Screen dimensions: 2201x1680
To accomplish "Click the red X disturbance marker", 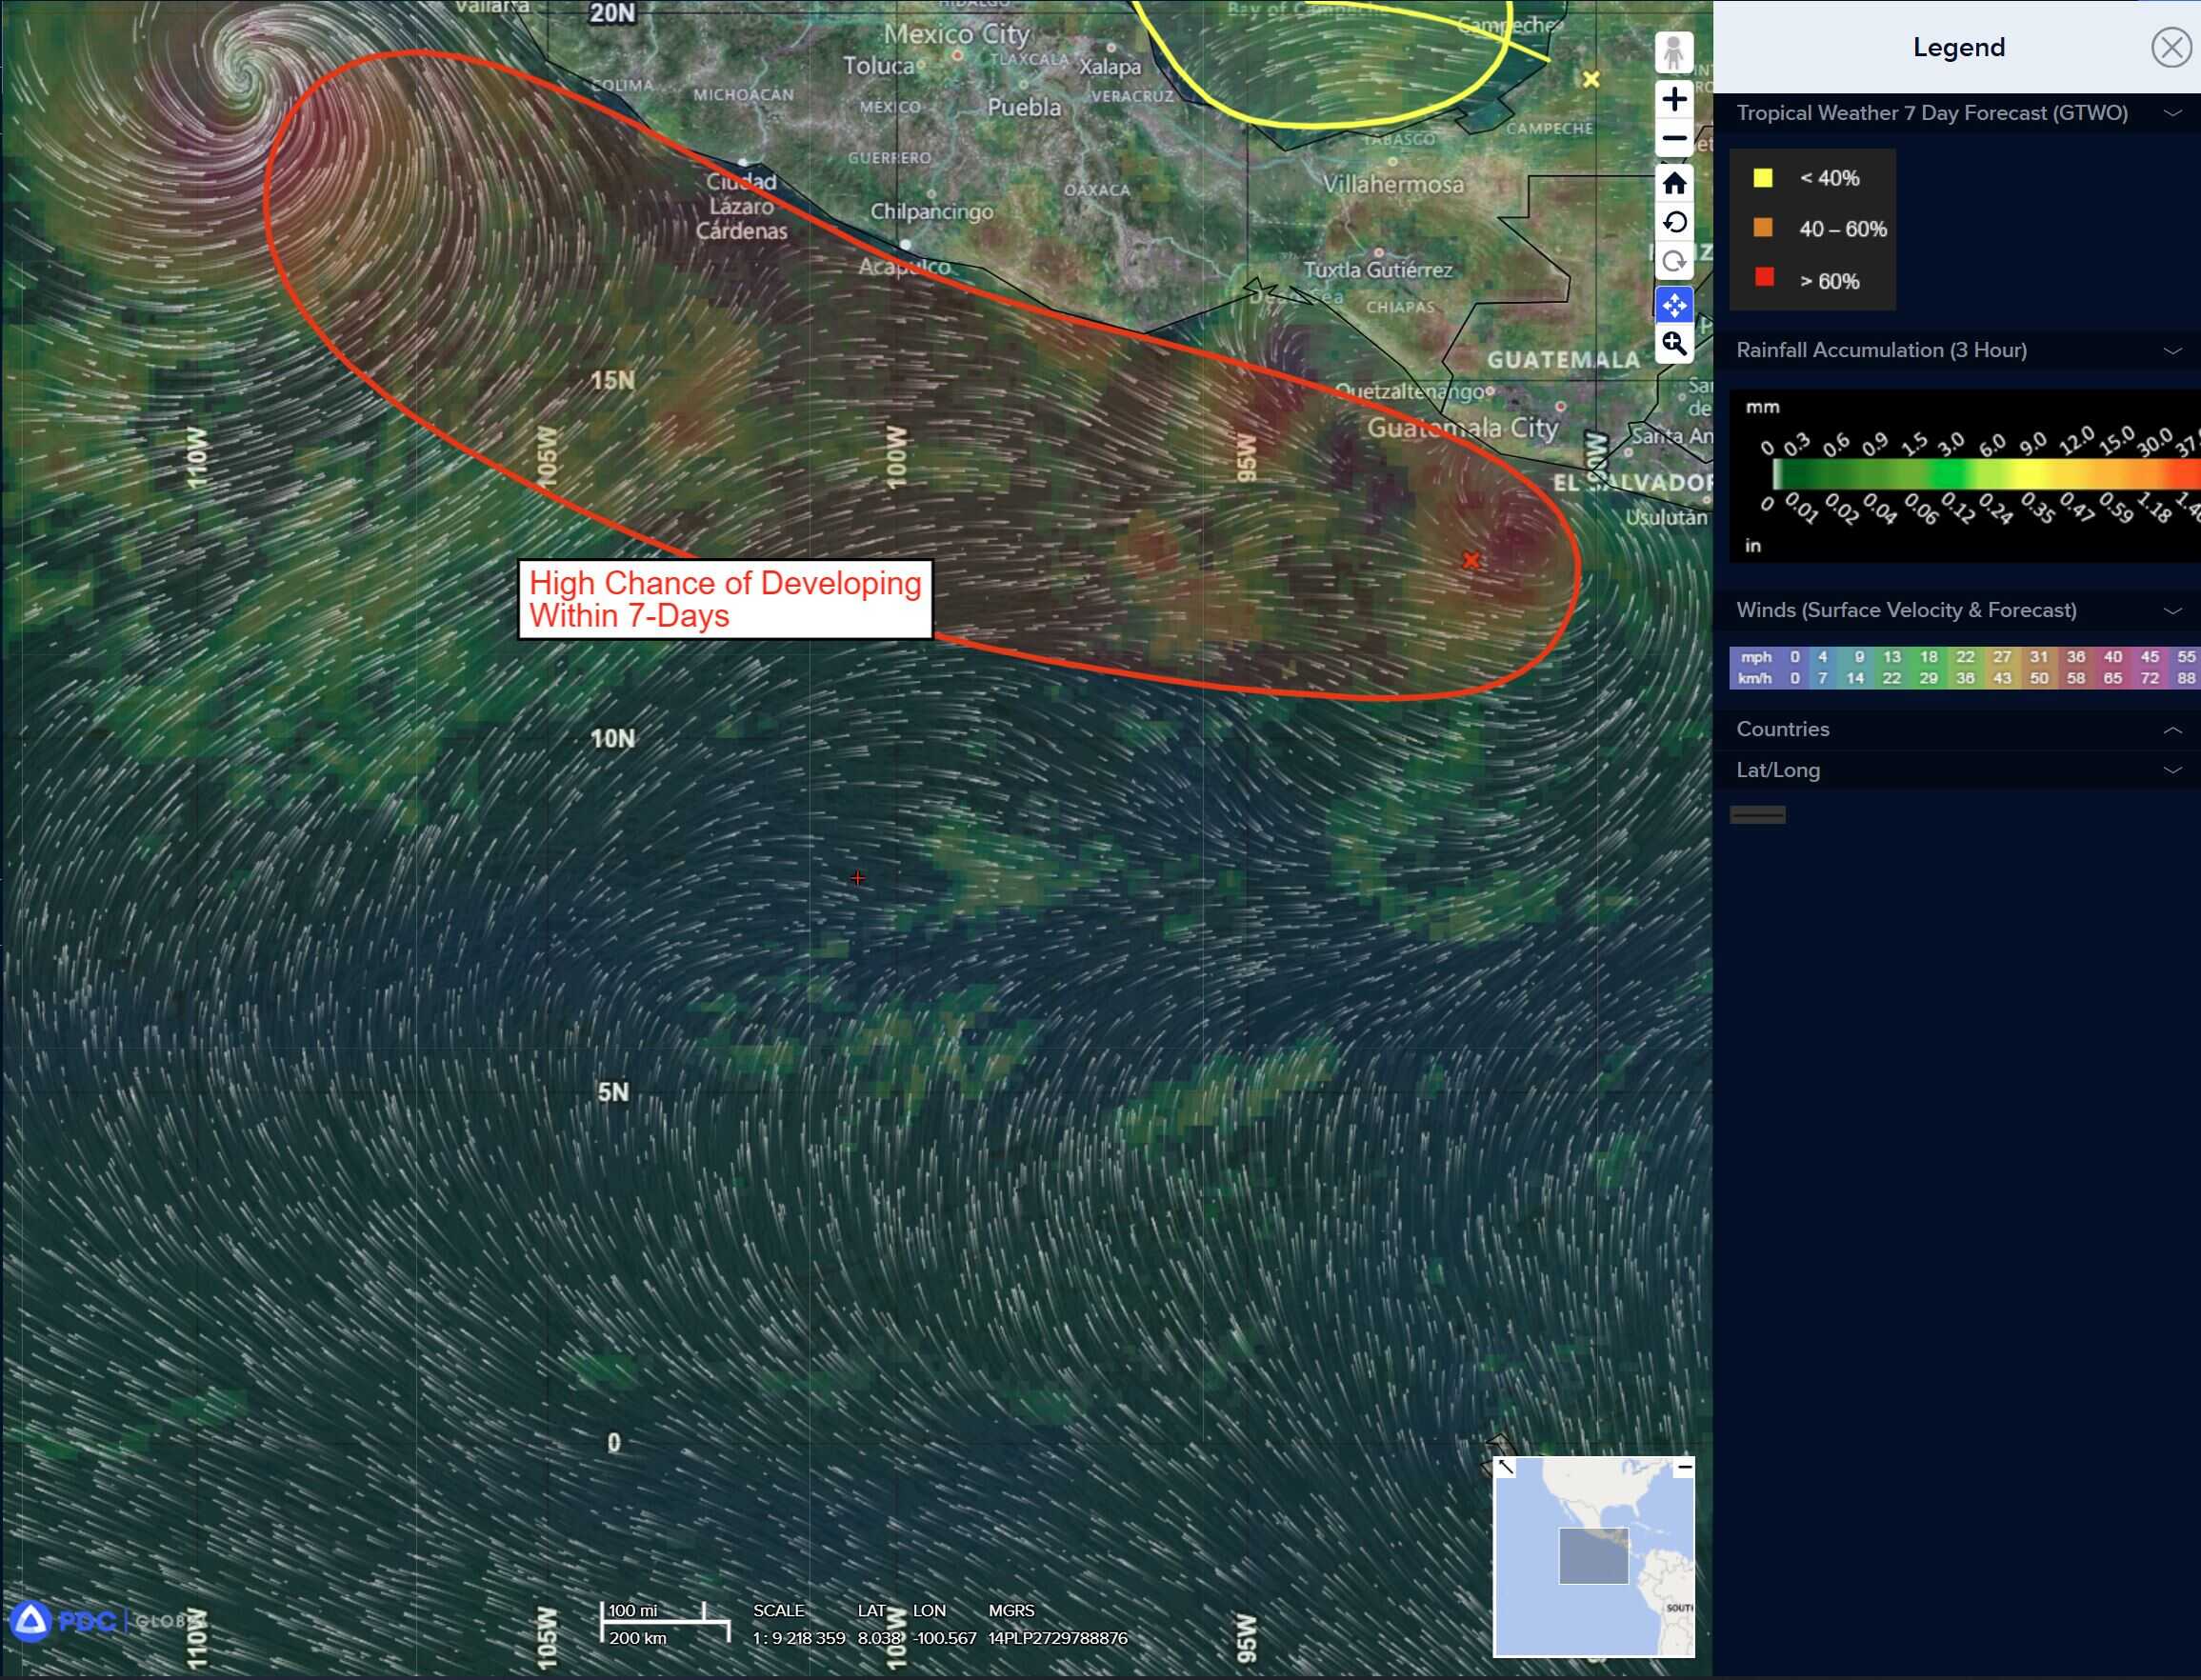I will (1470, 560).
